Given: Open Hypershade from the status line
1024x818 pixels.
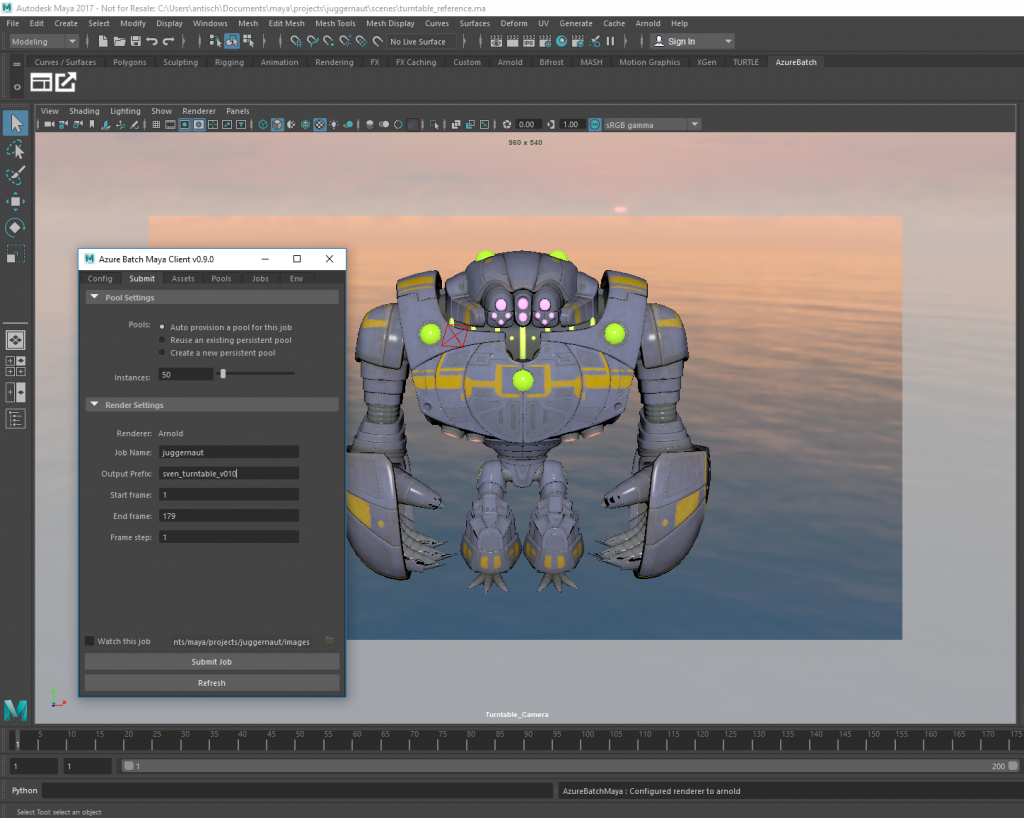Looking at the screenshot, I should click(x=562, y=41).
